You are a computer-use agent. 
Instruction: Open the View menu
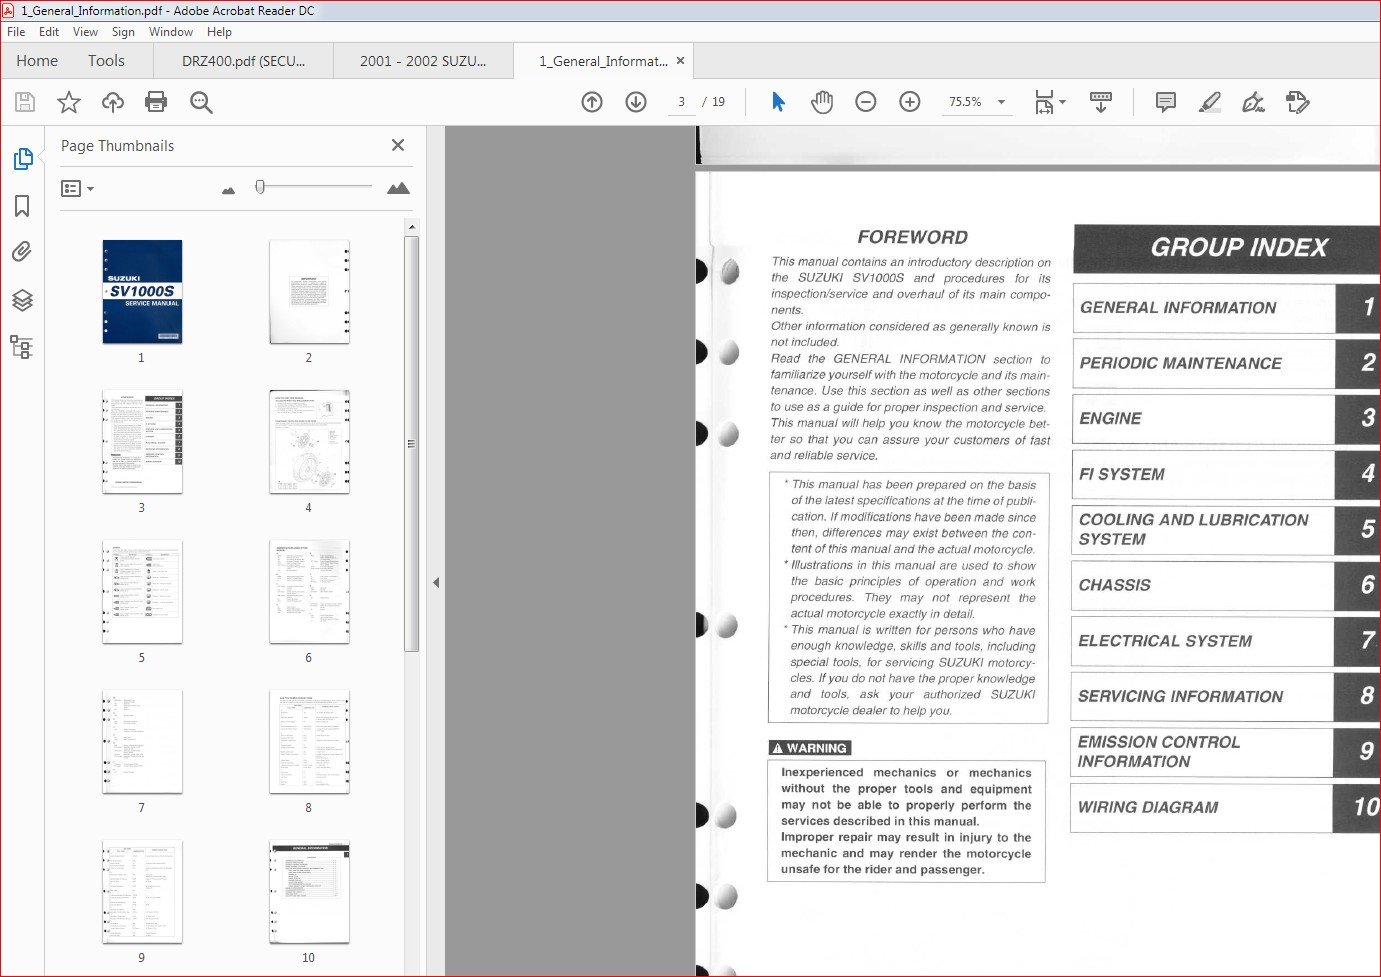click(85, 32)
